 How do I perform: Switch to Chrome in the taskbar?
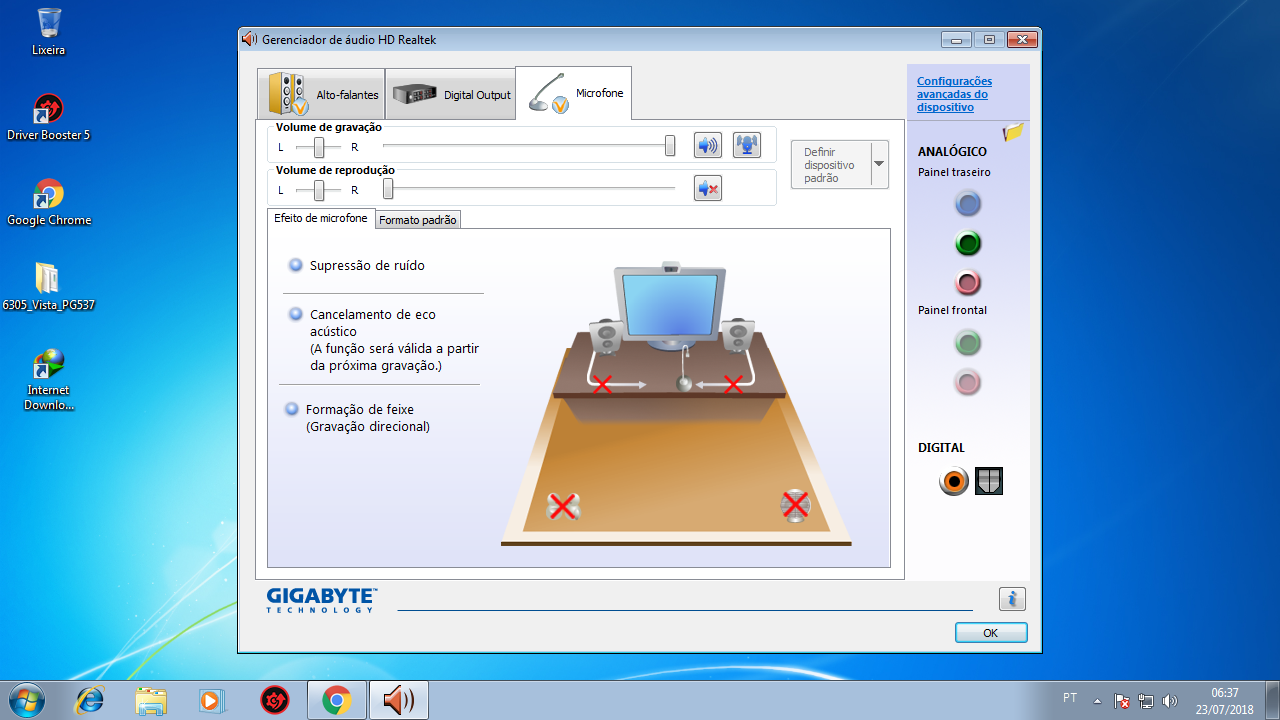(336, 700)
